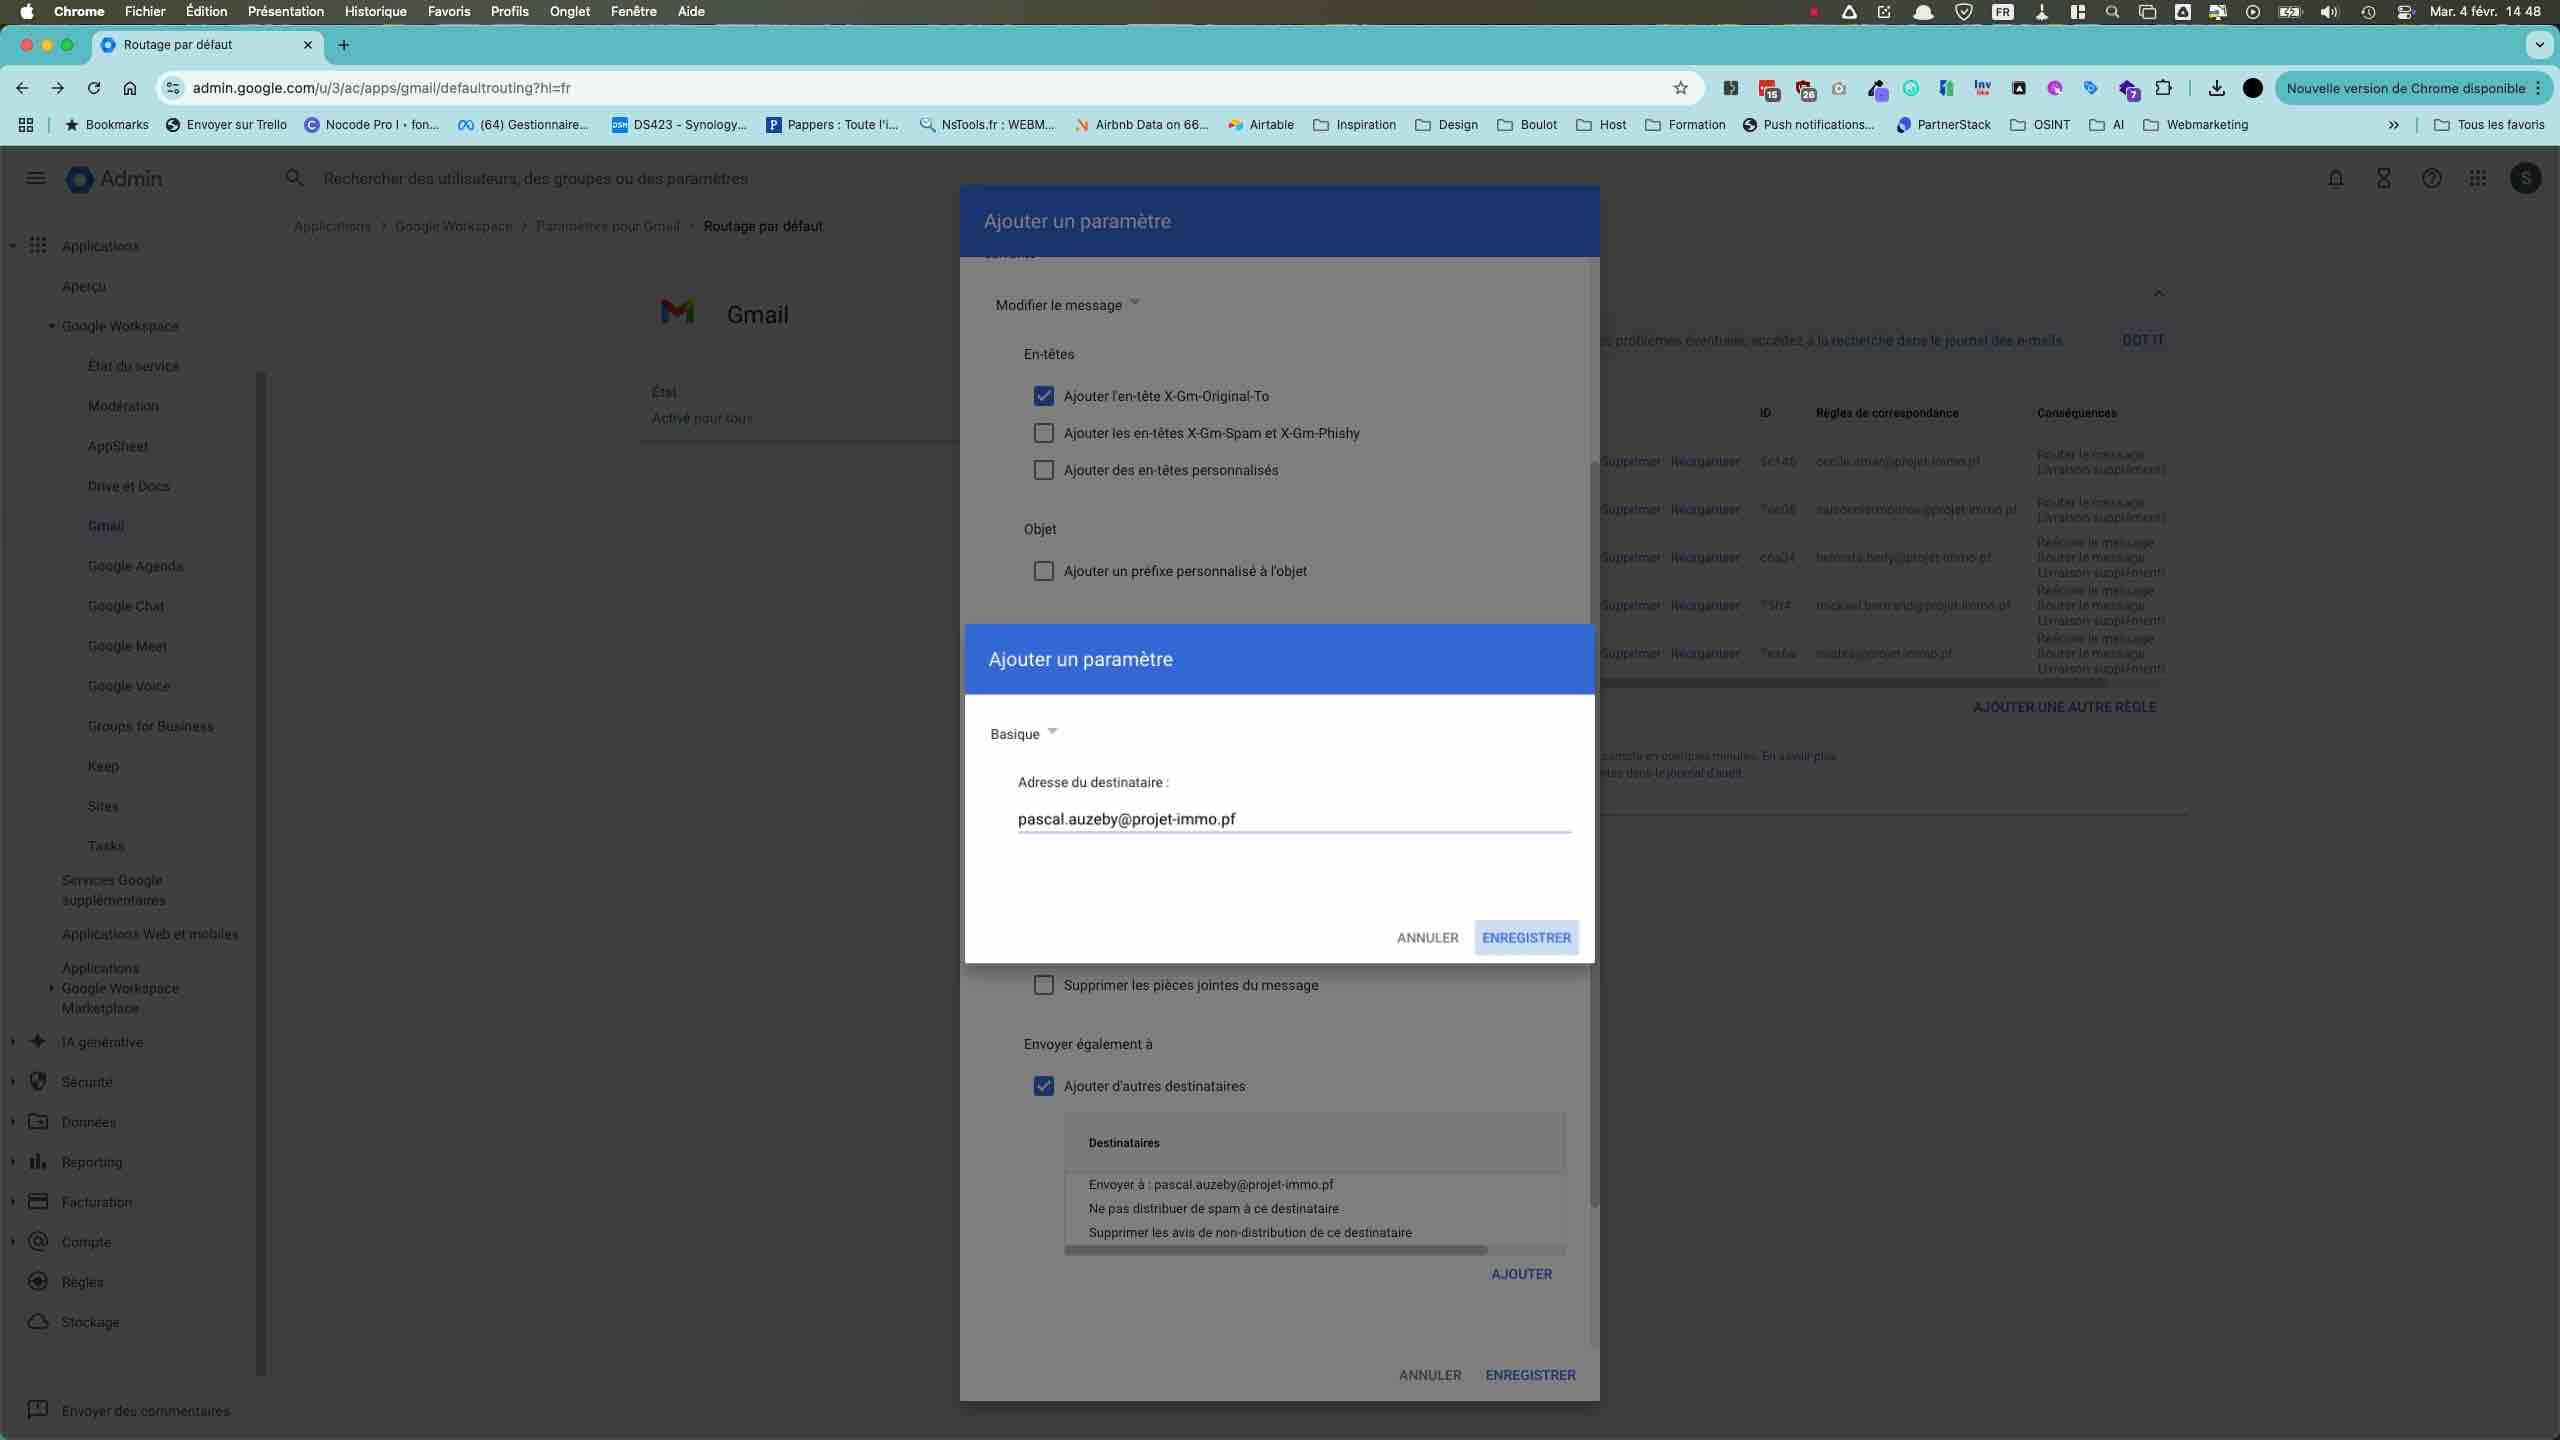Screen dimensions: 2560x1440
Task: Click the Google Admin logo
Action: point(114,179)
